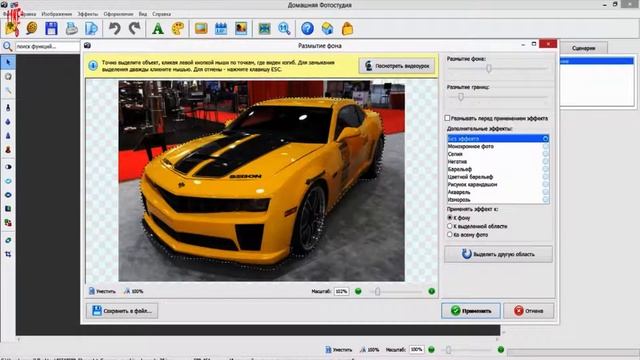Open the photo montage icon
This screenshot has height=360, width=640.
241,29
